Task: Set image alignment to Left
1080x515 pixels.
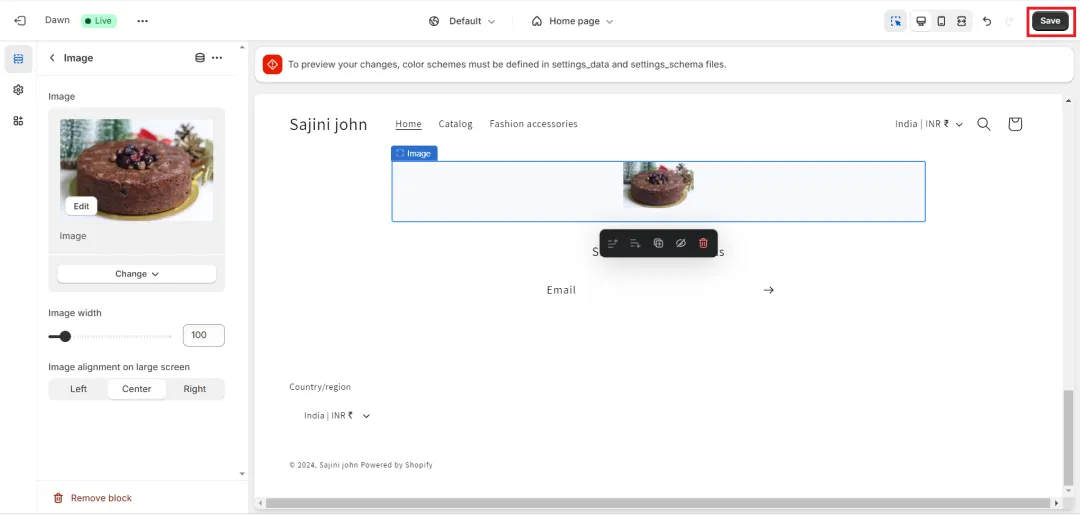Action: (x=79, y=389)
